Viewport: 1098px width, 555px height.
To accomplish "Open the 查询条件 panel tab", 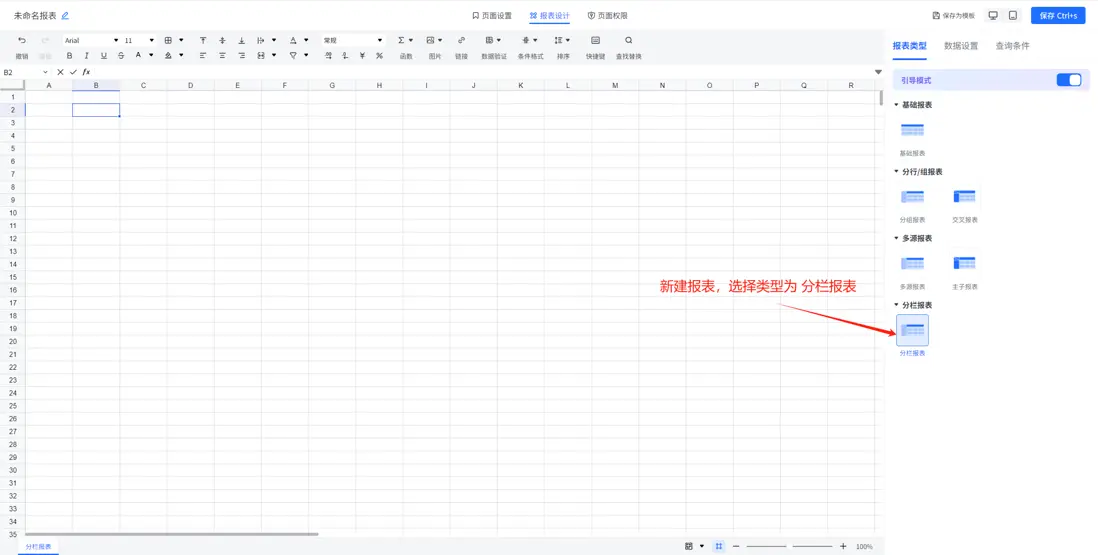I will tap(1013, 45).
